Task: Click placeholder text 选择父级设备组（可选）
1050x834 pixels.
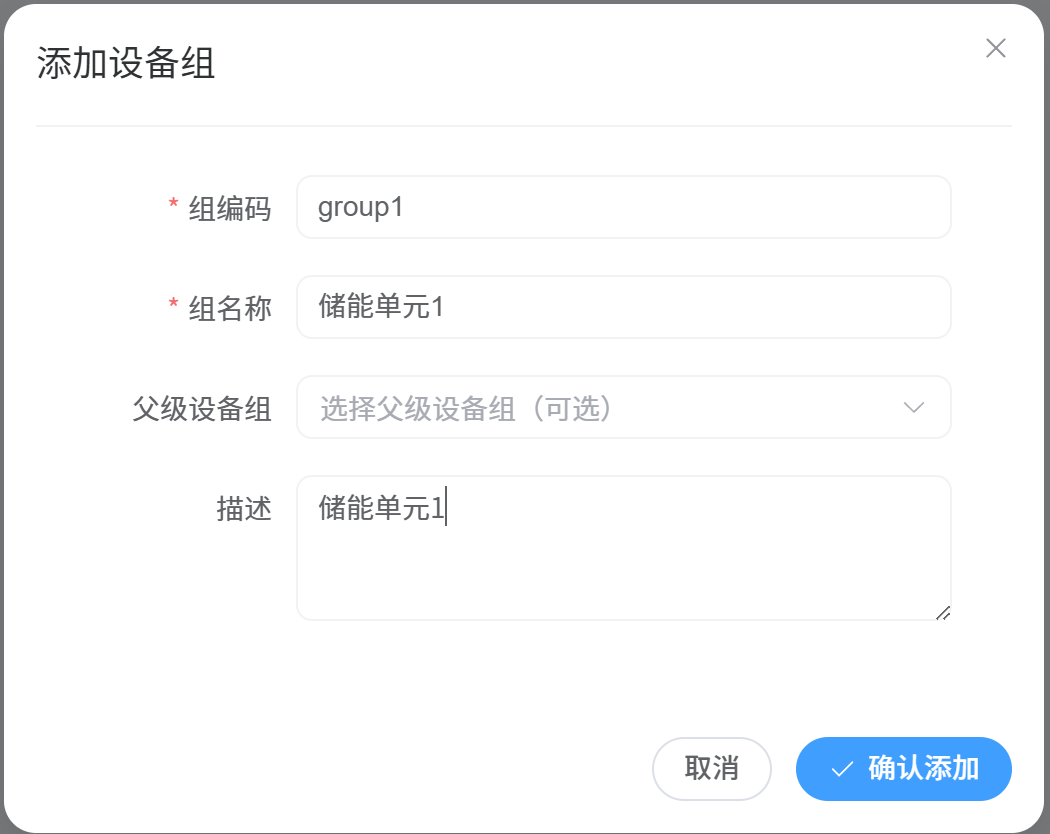Action: tap(465, 408)
